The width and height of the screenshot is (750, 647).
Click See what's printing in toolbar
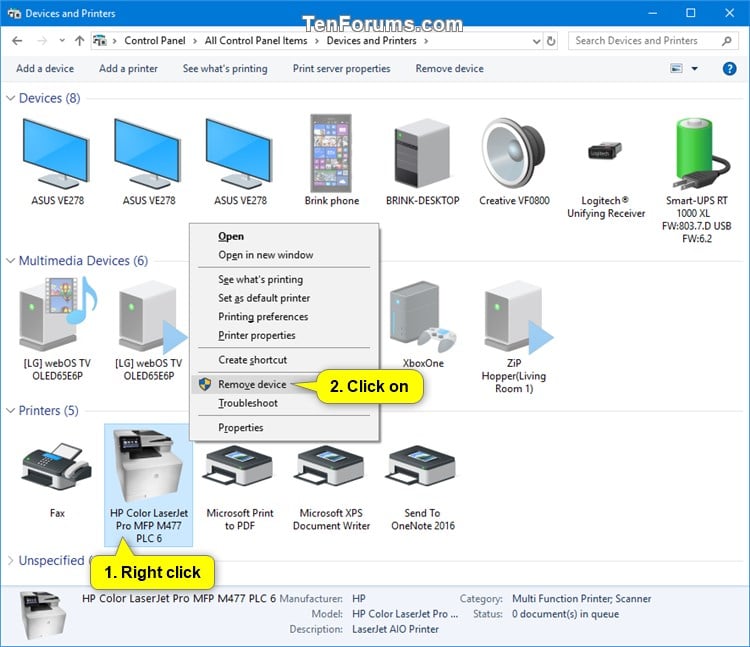(x=225, y=69)
